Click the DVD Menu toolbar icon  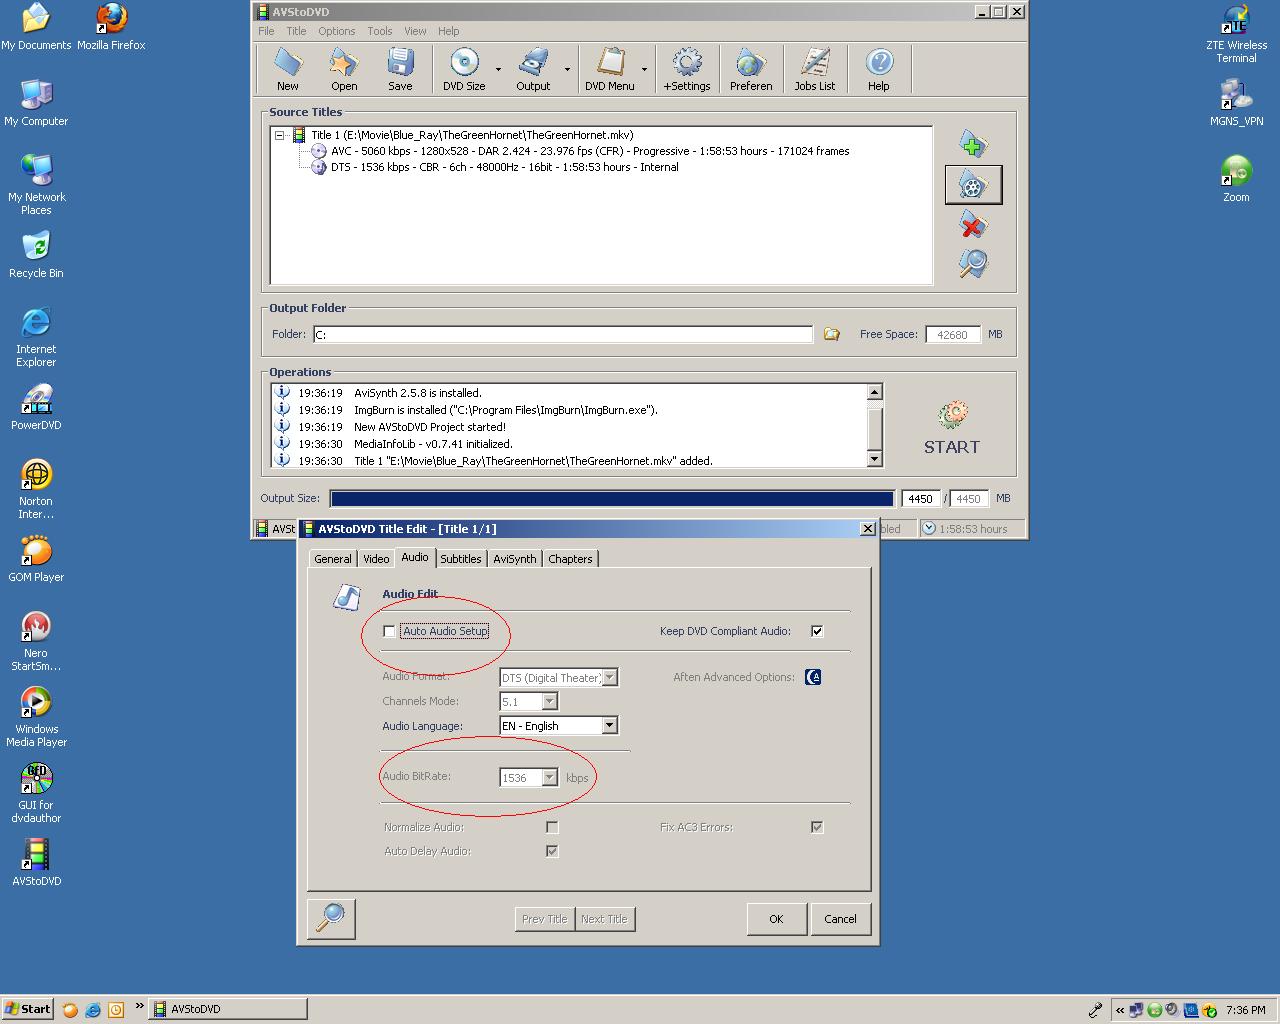coord(610,69)
